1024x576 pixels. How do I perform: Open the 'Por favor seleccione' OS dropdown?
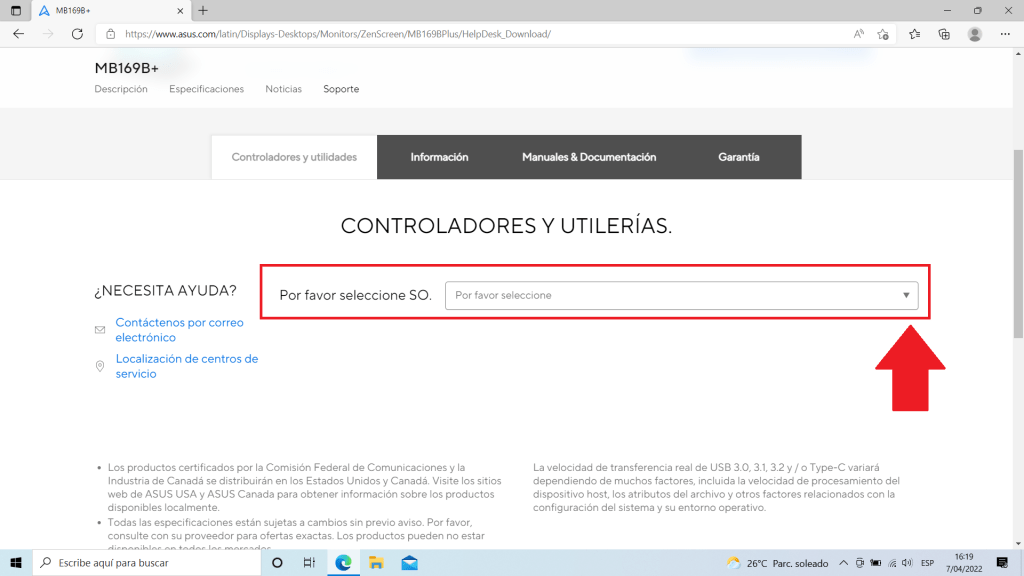click(x=681, y=296)
